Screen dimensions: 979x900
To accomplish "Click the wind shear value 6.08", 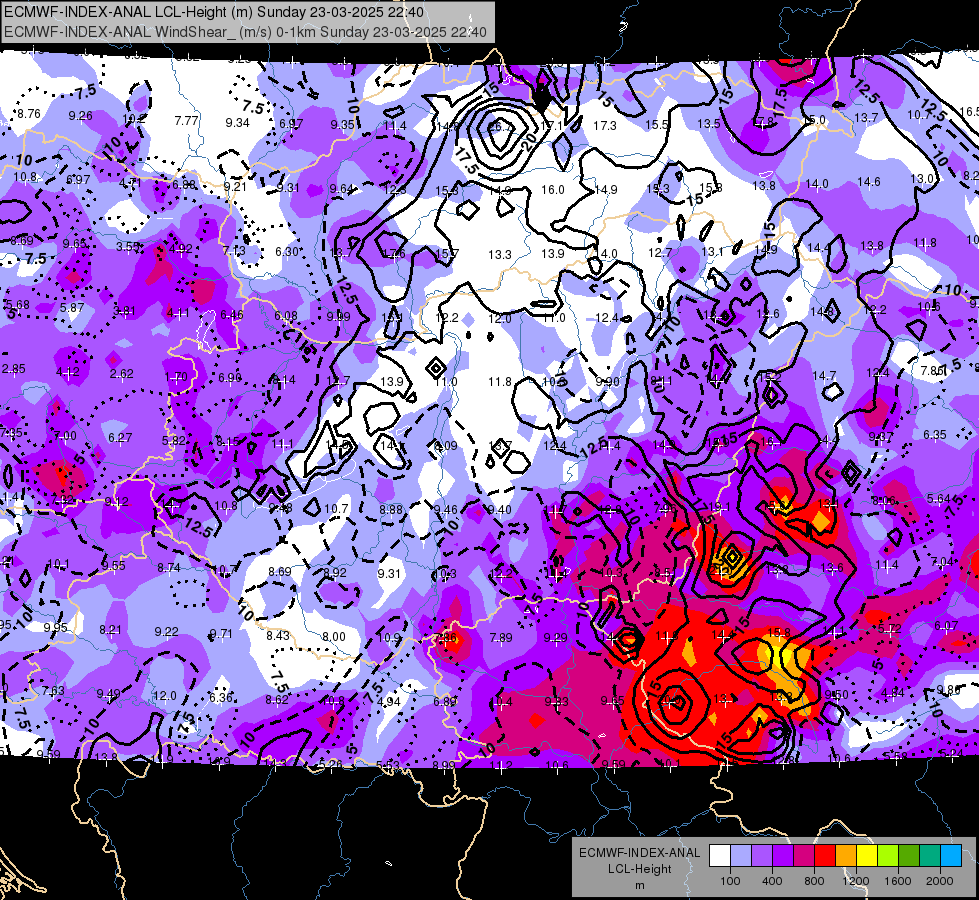I will click(286, 315).
